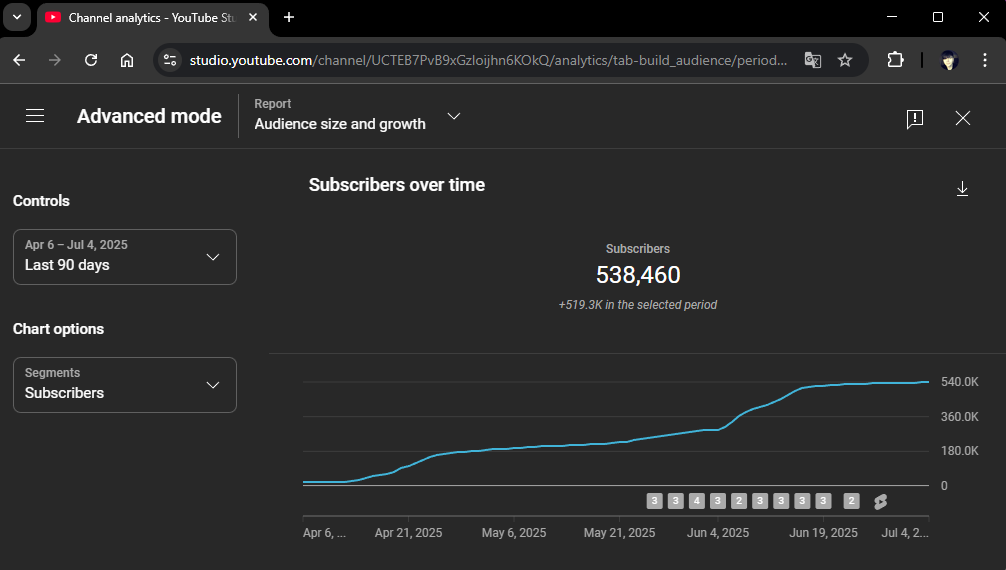Click the video marker labeled 4

(697, 501)
